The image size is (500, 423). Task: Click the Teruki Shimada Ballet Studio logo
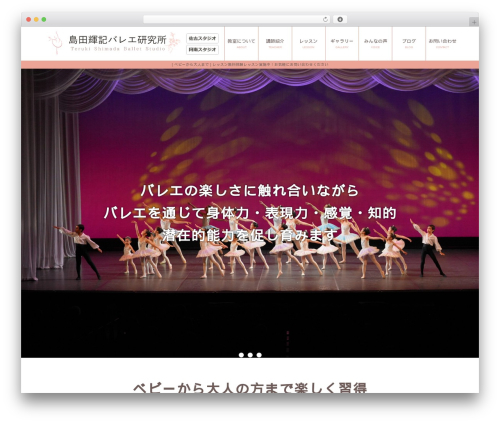tap(114, 43)
